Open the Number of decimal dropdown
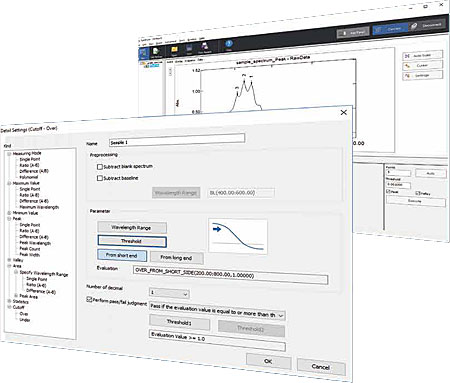 169,293
